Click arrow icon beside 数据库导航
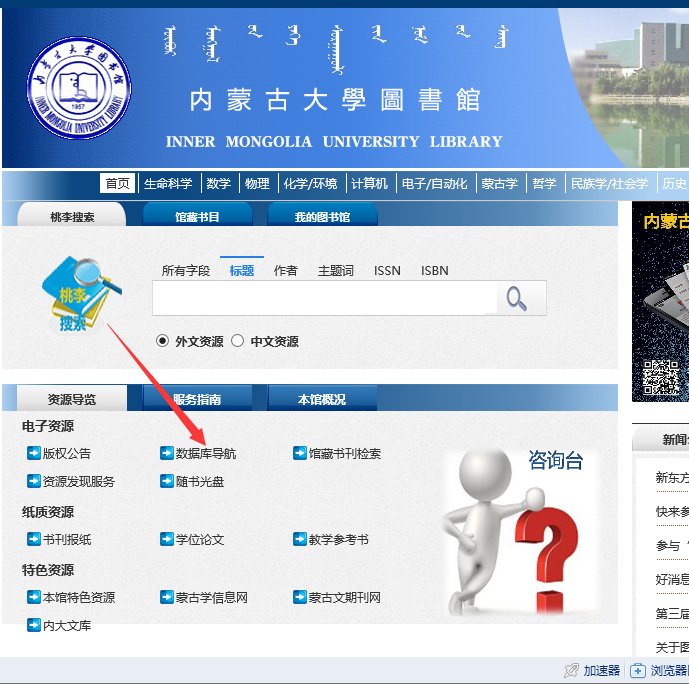689x684 pixels. [x=167, y=453]
